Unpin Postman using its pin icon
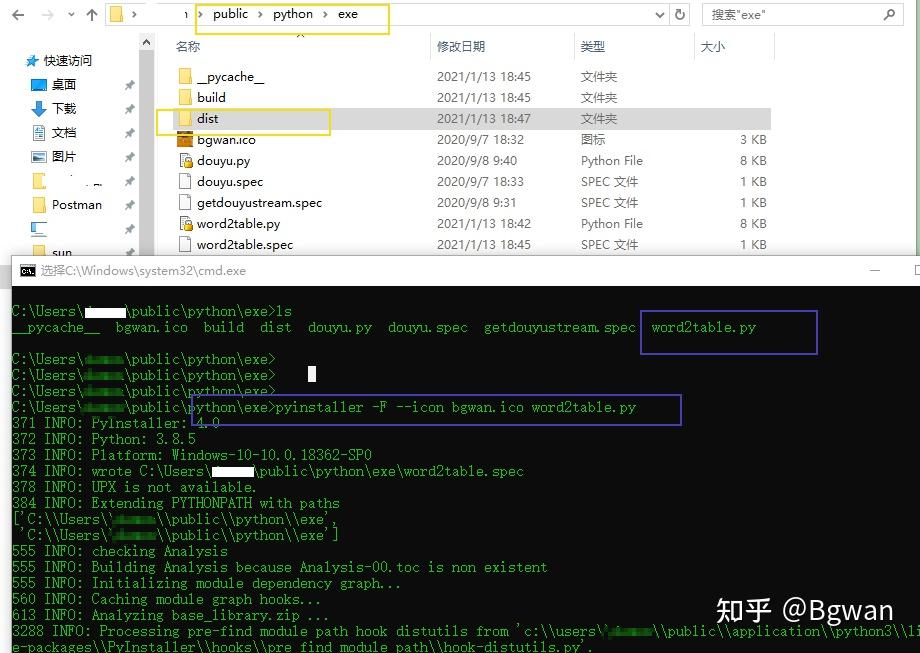 pyautogui.click(x=130, y=205)
